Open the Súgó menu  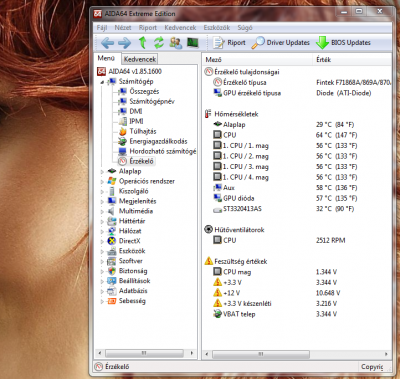click(x=245, y=28)
